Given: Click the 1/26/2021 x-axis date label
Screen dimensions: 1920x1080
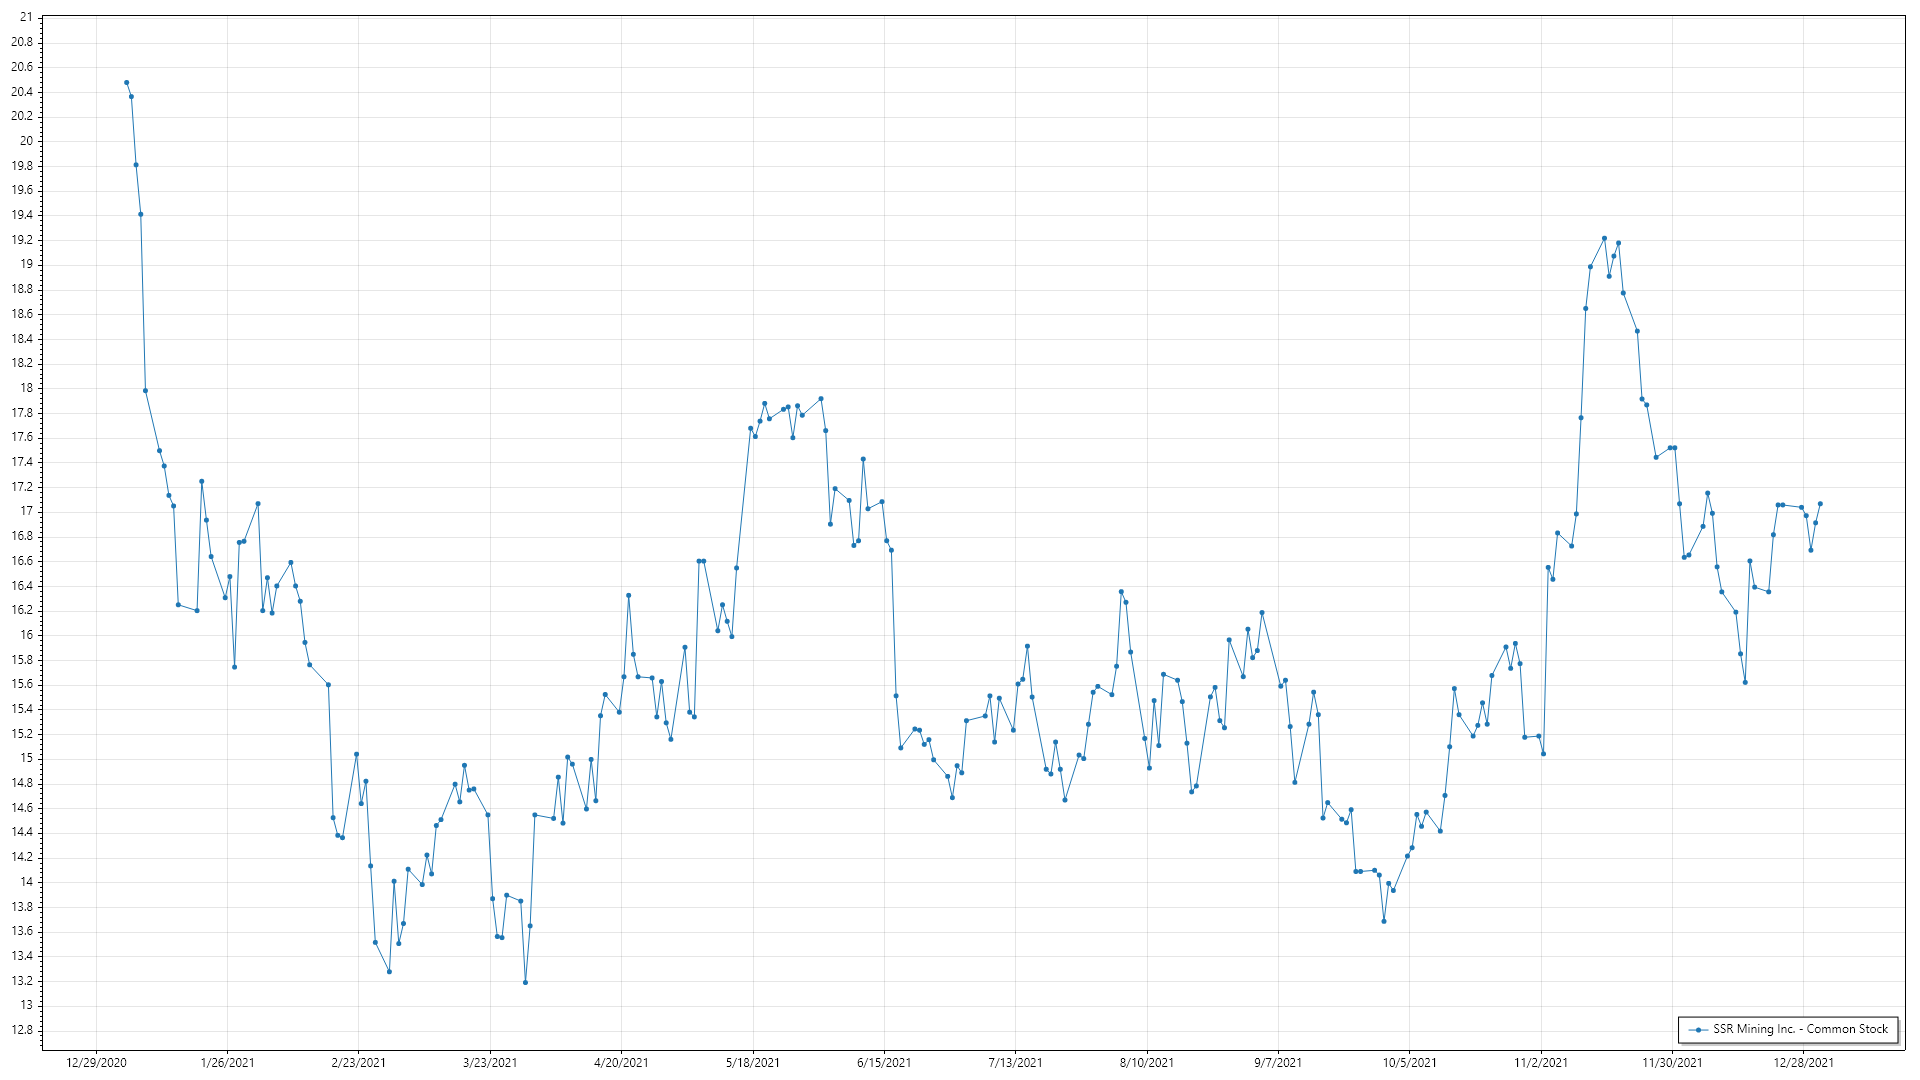Looking at the screenshot, I should (x=227, y=1062).
